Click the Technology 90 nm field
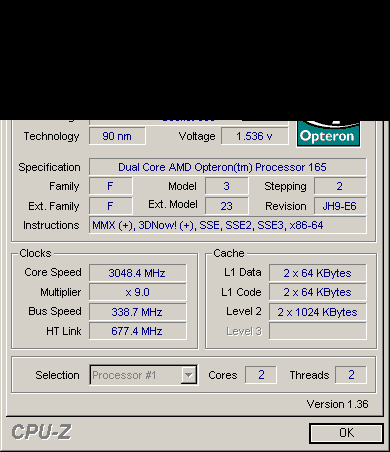 (117, 136)
